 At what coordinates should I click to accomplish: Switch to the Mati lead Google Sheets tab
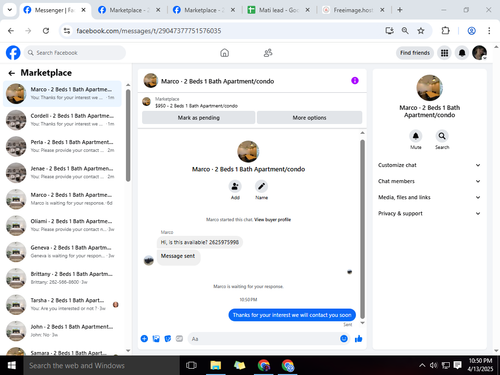pos(279,10)
